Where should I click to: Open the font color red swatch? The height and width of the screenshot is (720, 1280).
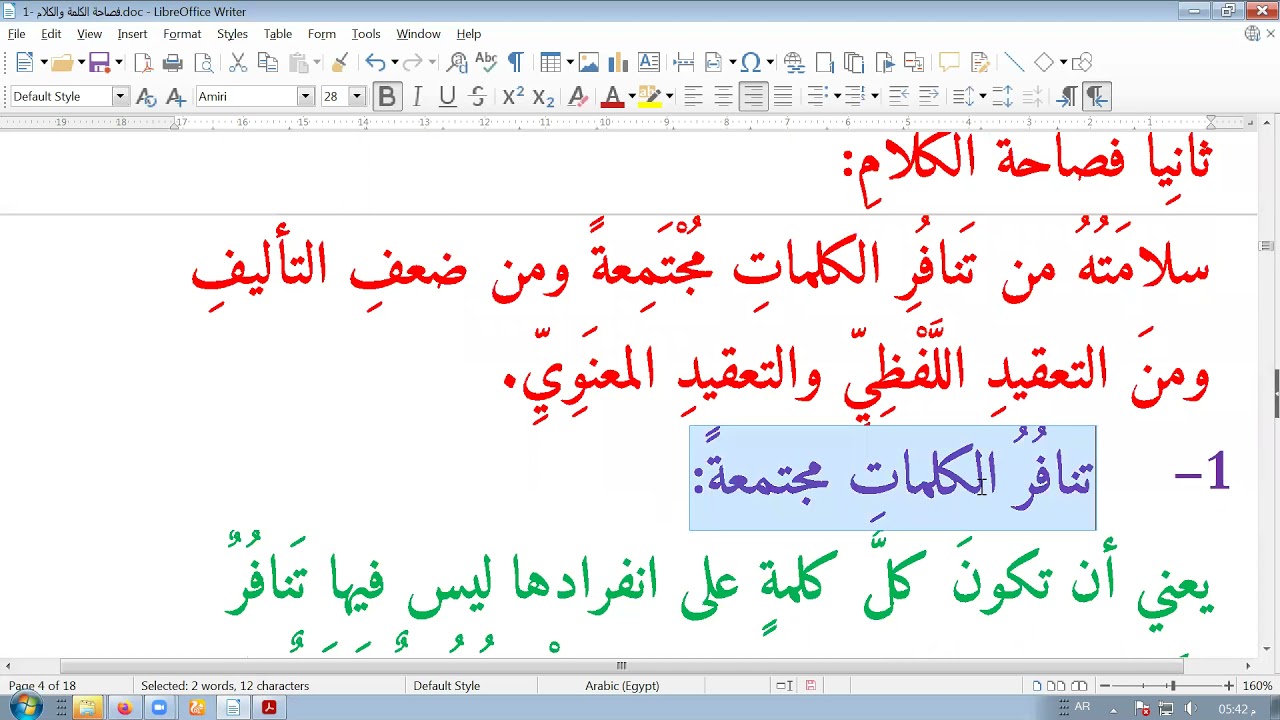(x=613, y=97)
